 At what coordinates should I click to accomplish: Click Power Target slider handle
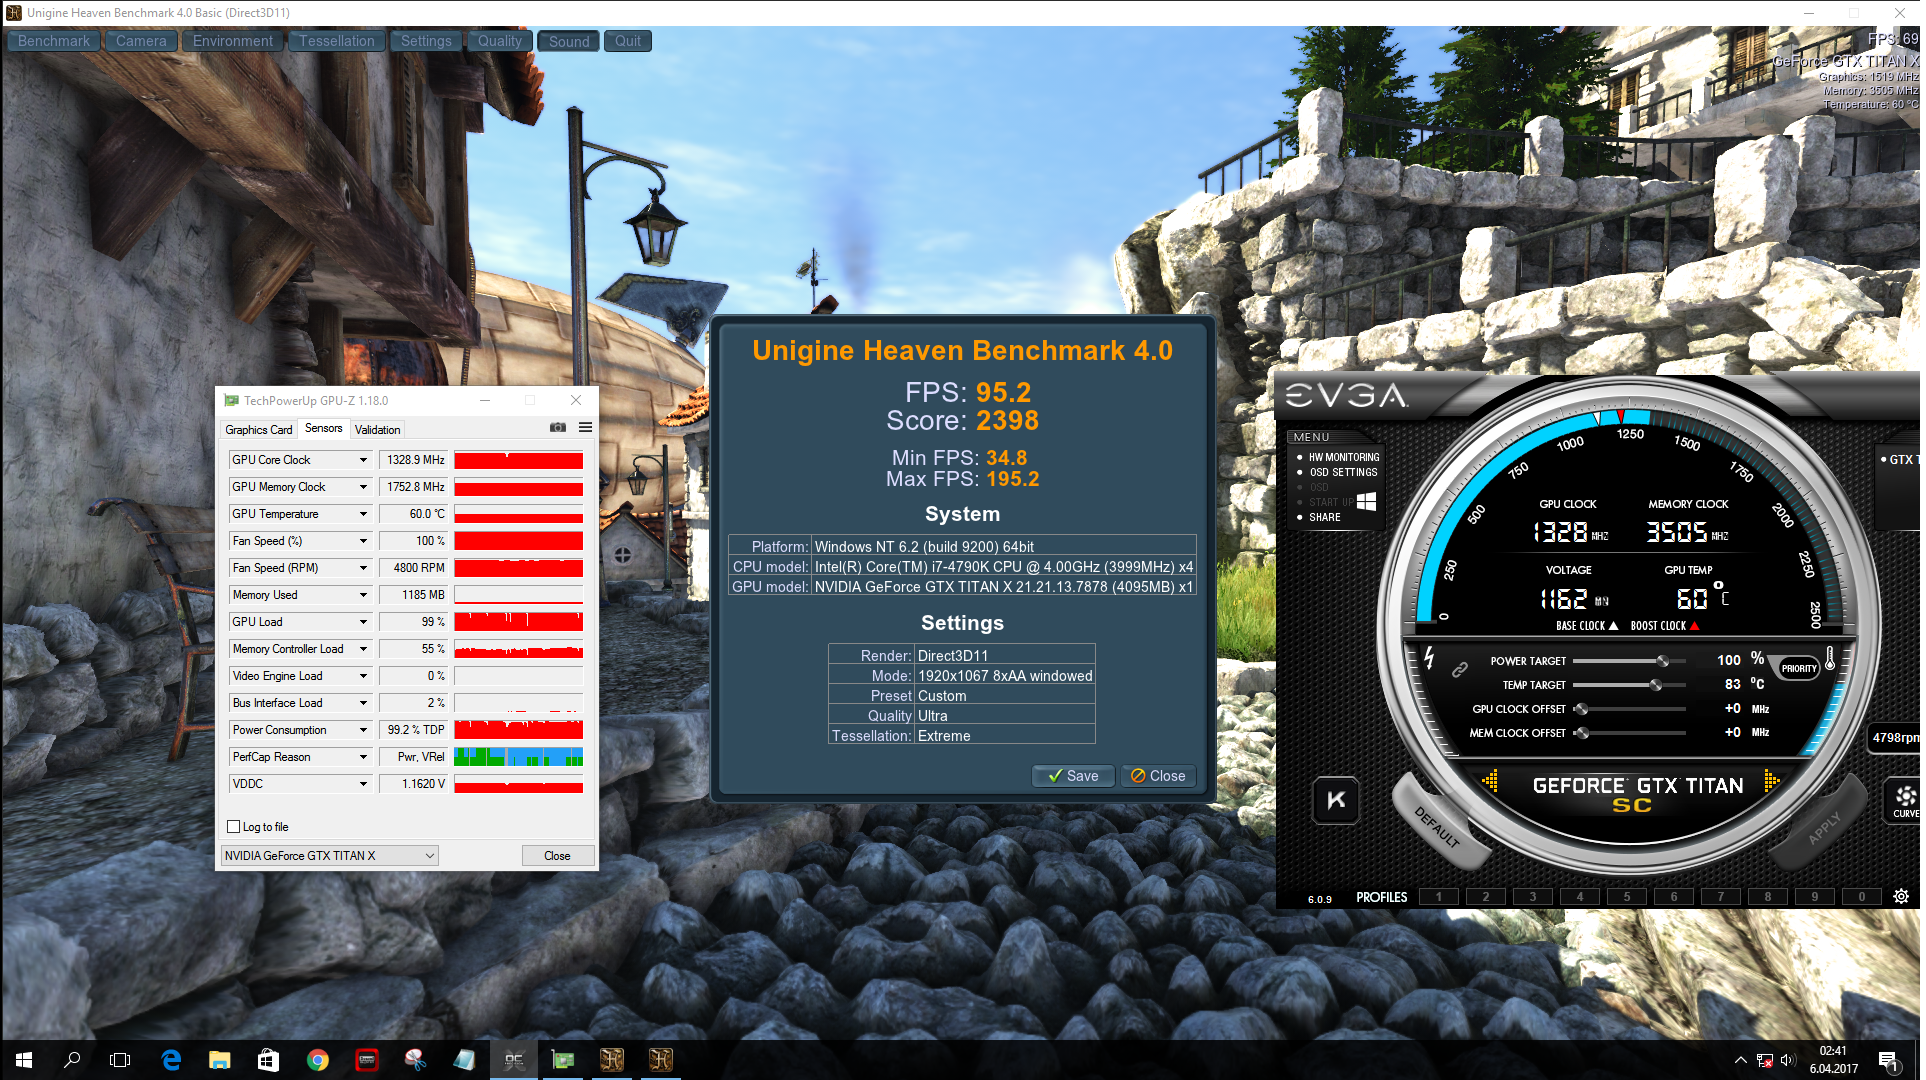click(1663, 661)
